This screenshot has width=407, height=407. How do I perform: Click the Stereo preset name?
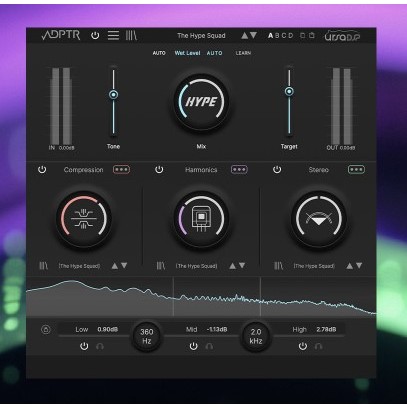point(314,266)
